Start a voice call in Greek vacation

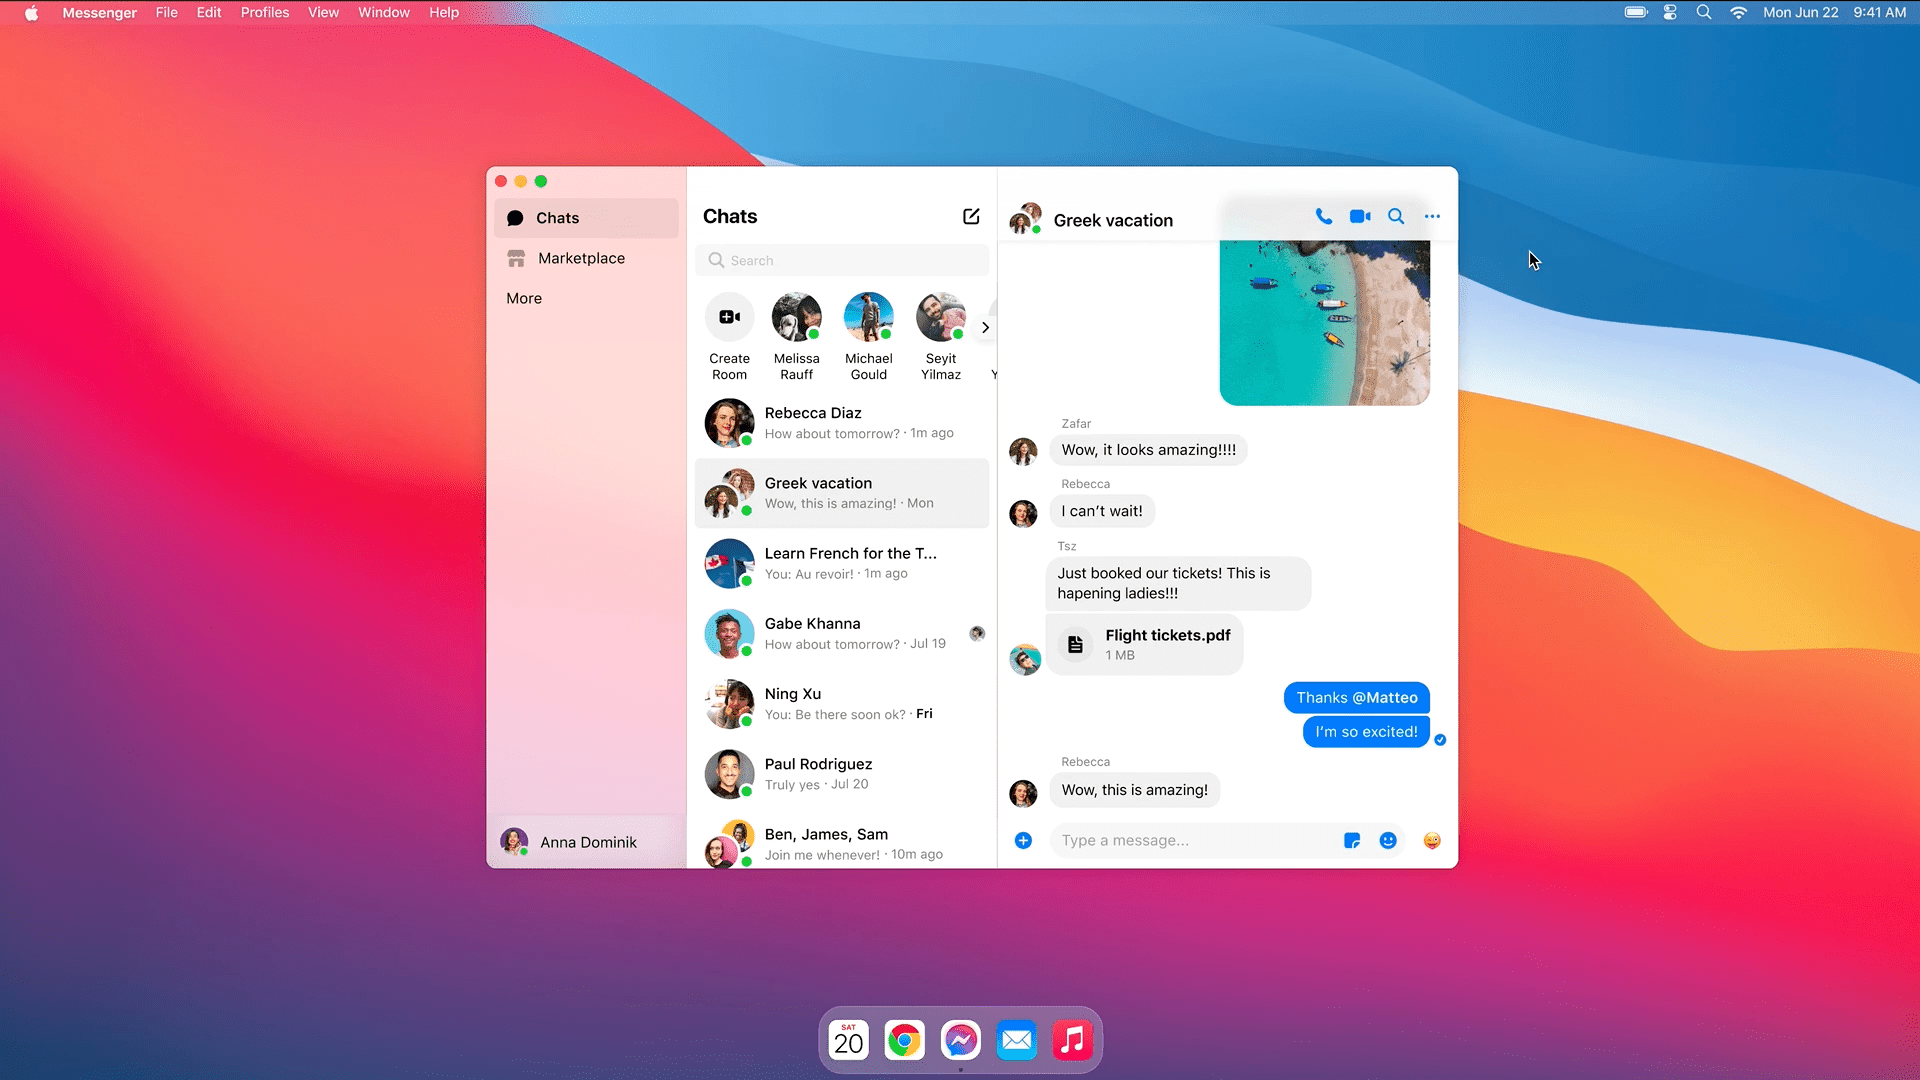[x=1323, y=216]
